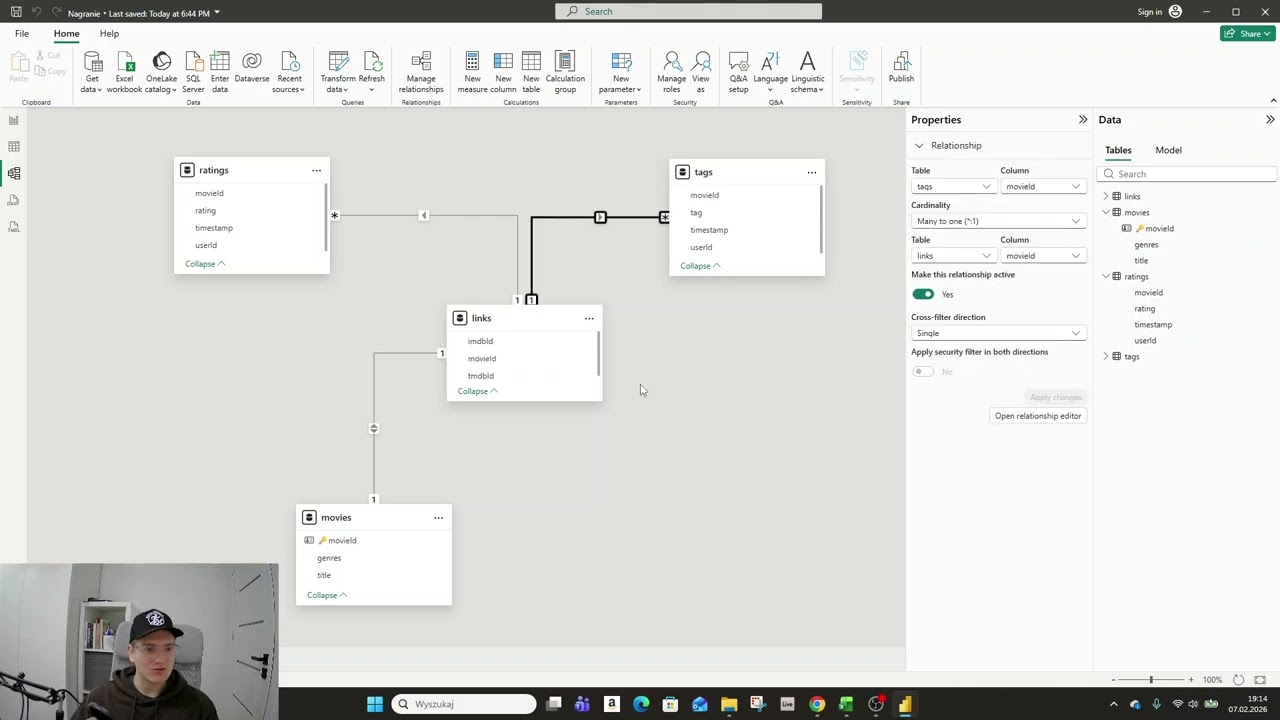Open more options on the links table
The image size is (1280, 720).
click(589, 318)
